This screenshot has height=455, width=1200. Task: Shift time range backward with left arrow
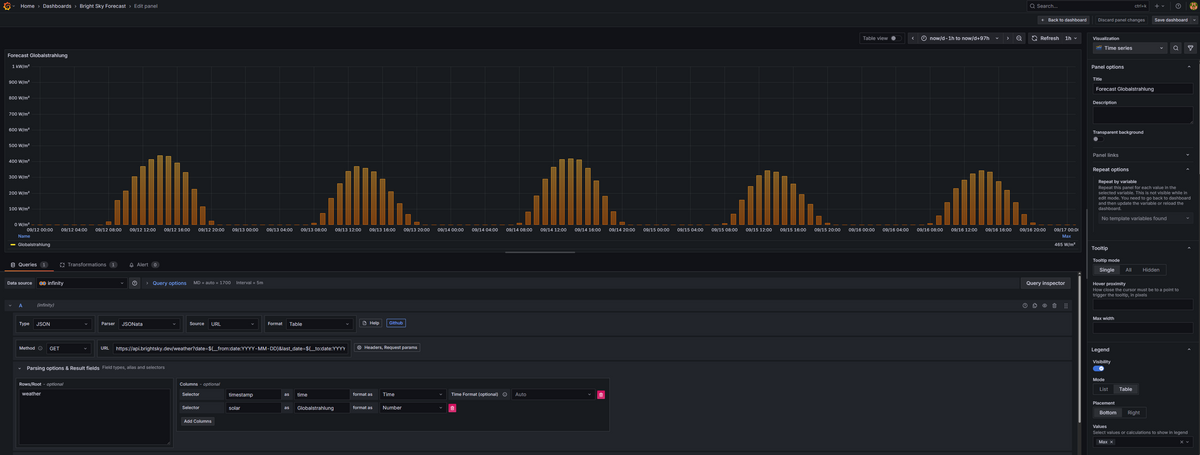(x=913, y=38)
